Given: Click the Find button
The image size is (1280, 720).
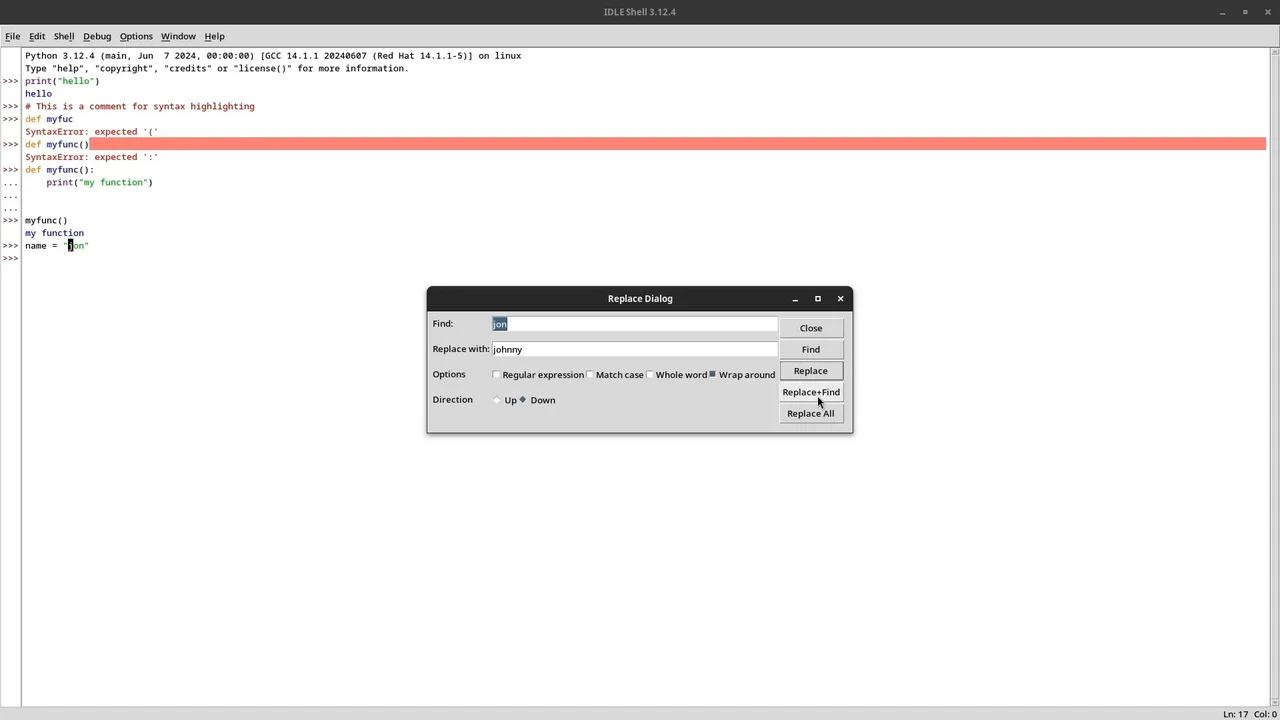Looking at the screenshot, I should point(811,349).
